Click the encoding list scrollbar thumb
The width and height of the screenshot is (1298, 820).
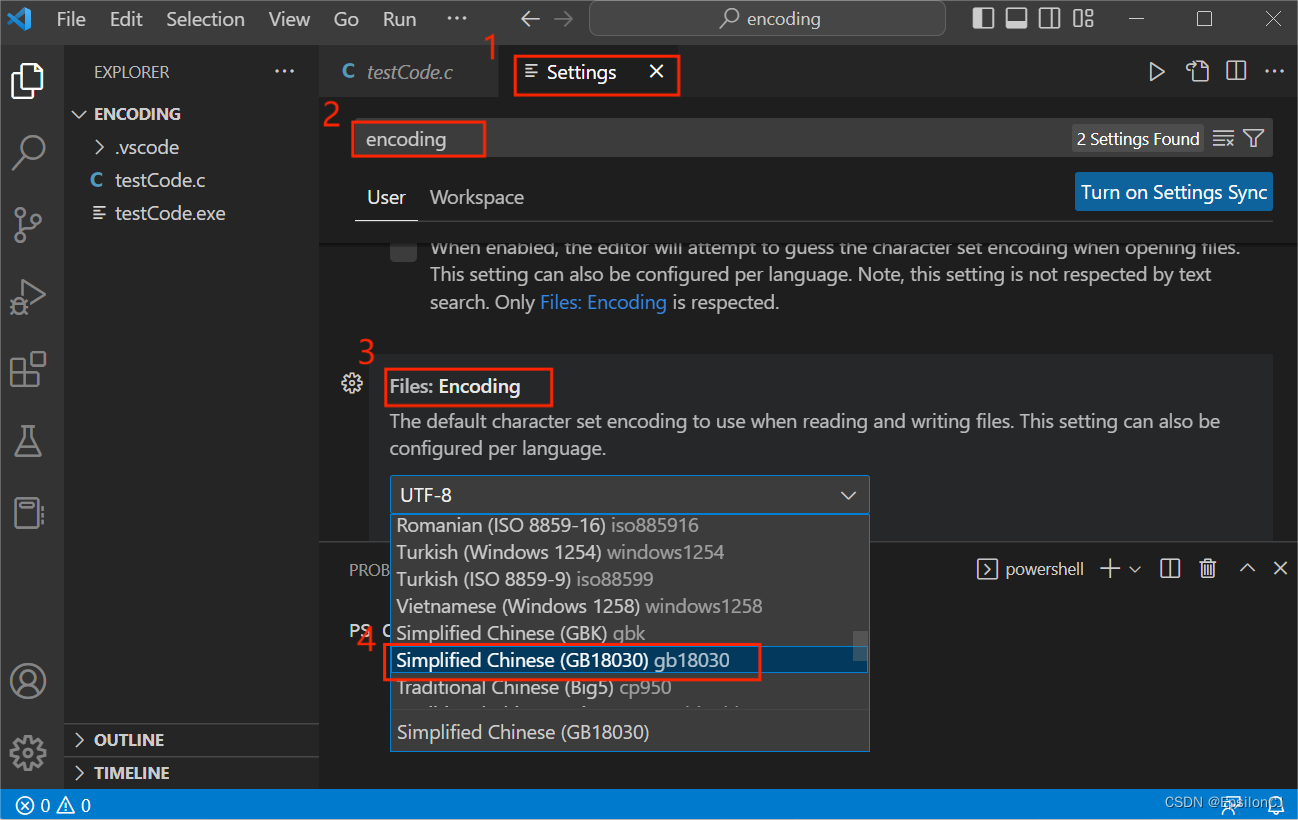pos(860,646)
